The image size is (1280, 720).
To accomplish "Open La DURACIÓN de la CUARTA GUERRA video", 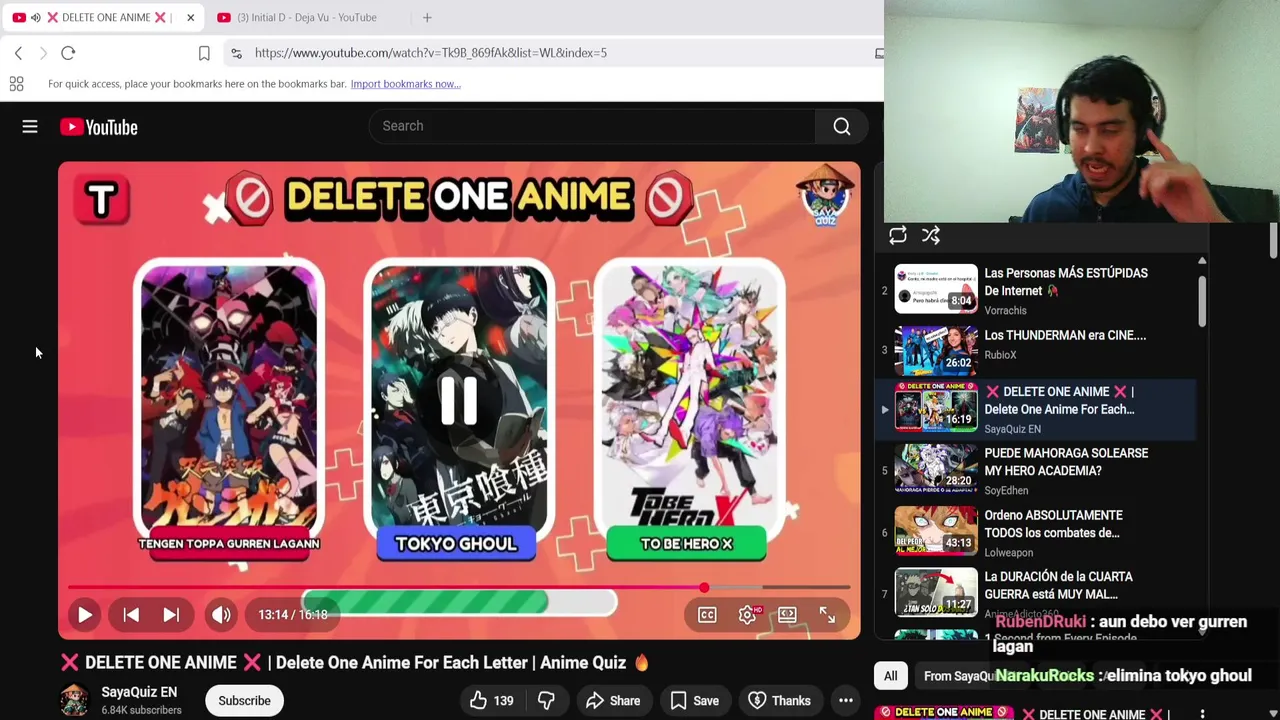I will pyautogui.click(x=1035, y=594).
